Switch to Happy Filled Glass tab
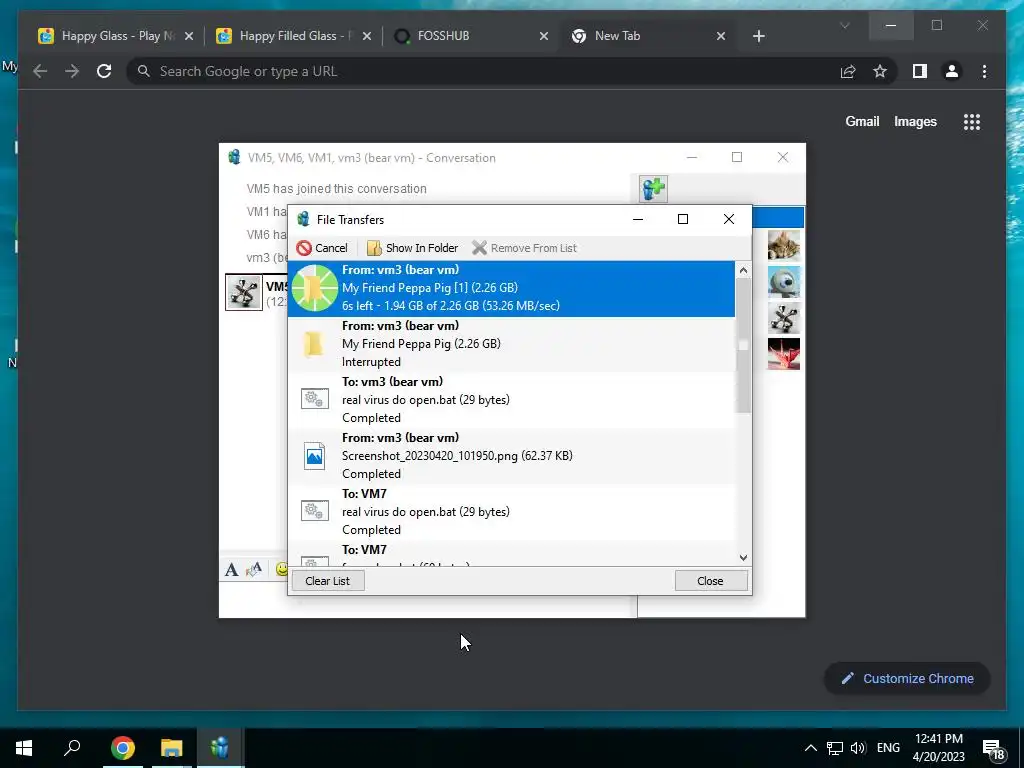 [x=294, y=36]
